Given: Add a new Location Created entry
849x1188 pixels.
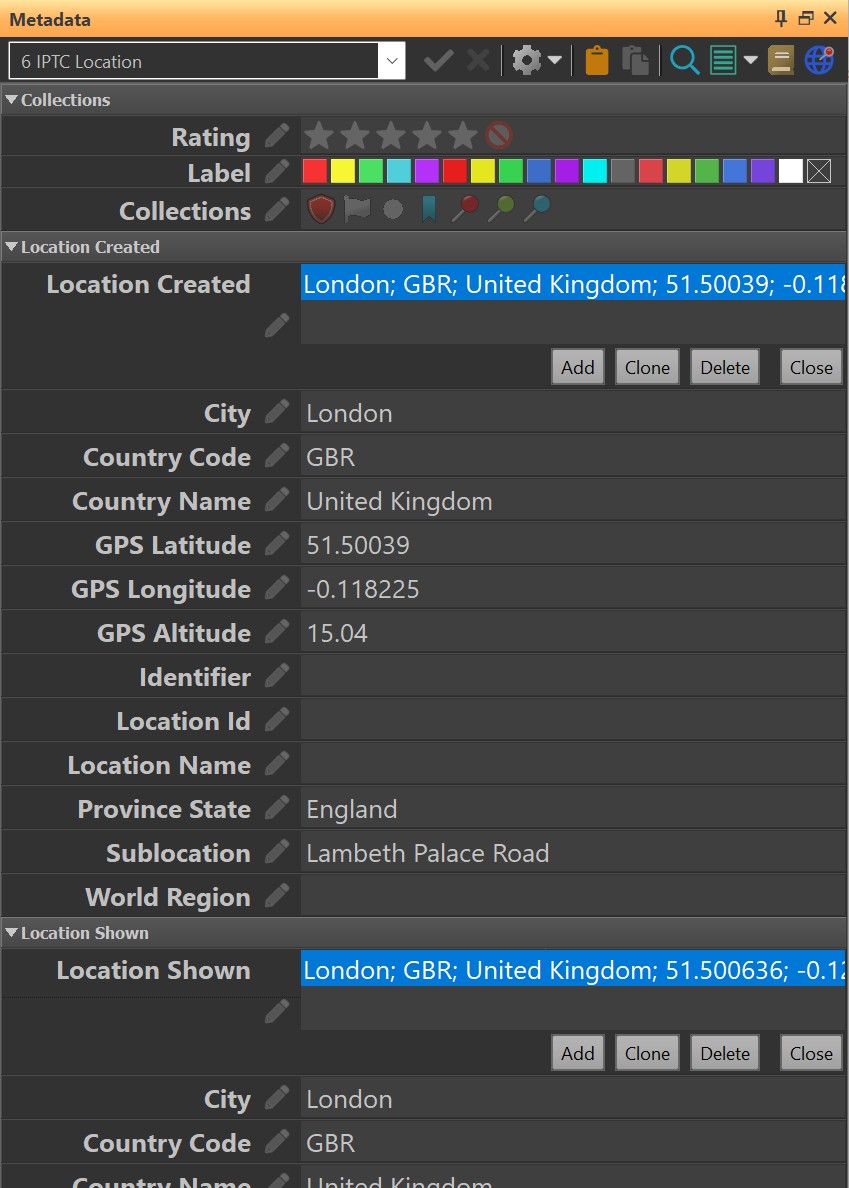Looking at the screenshot, I should coord(577,367).
